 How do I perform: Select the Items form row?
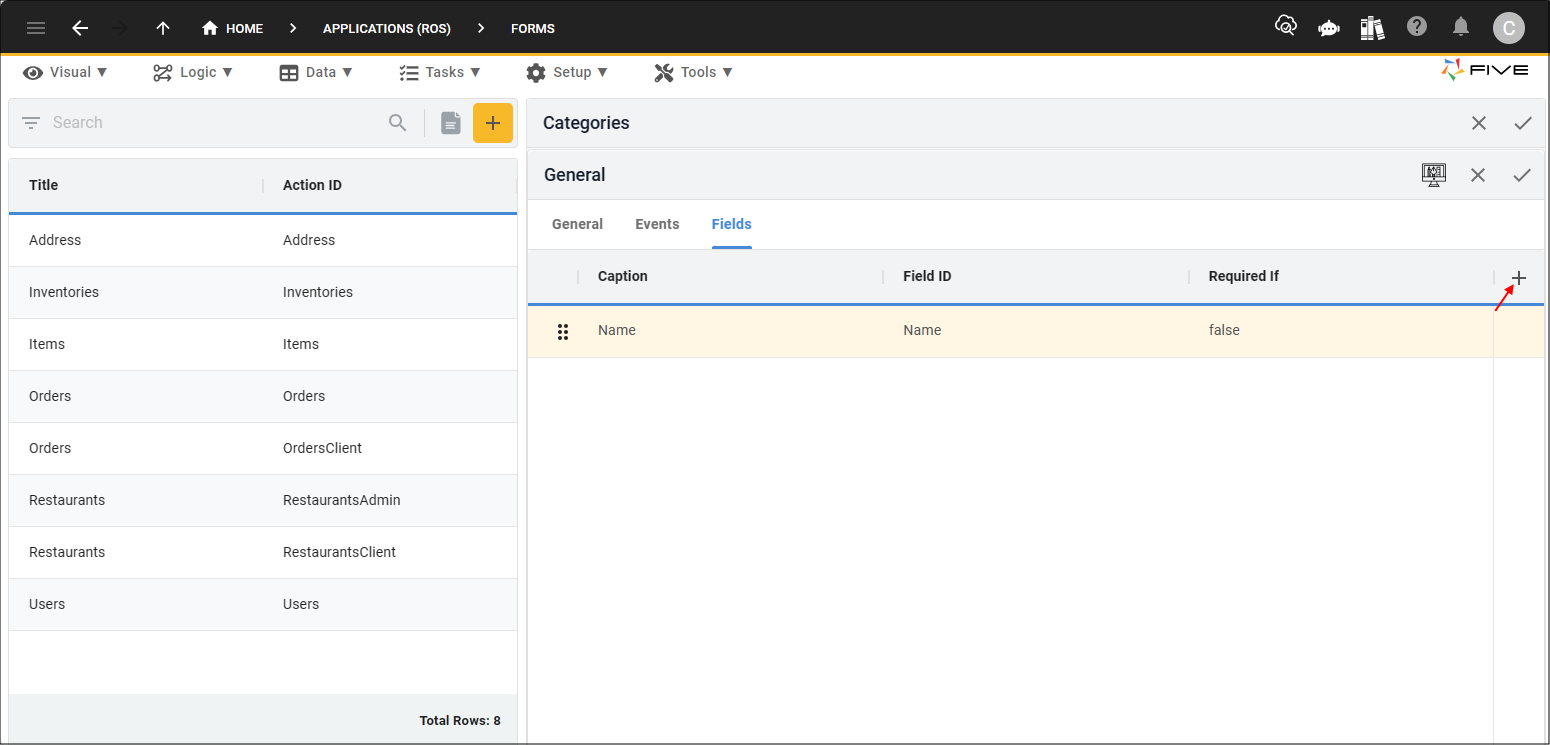(263, 344)
